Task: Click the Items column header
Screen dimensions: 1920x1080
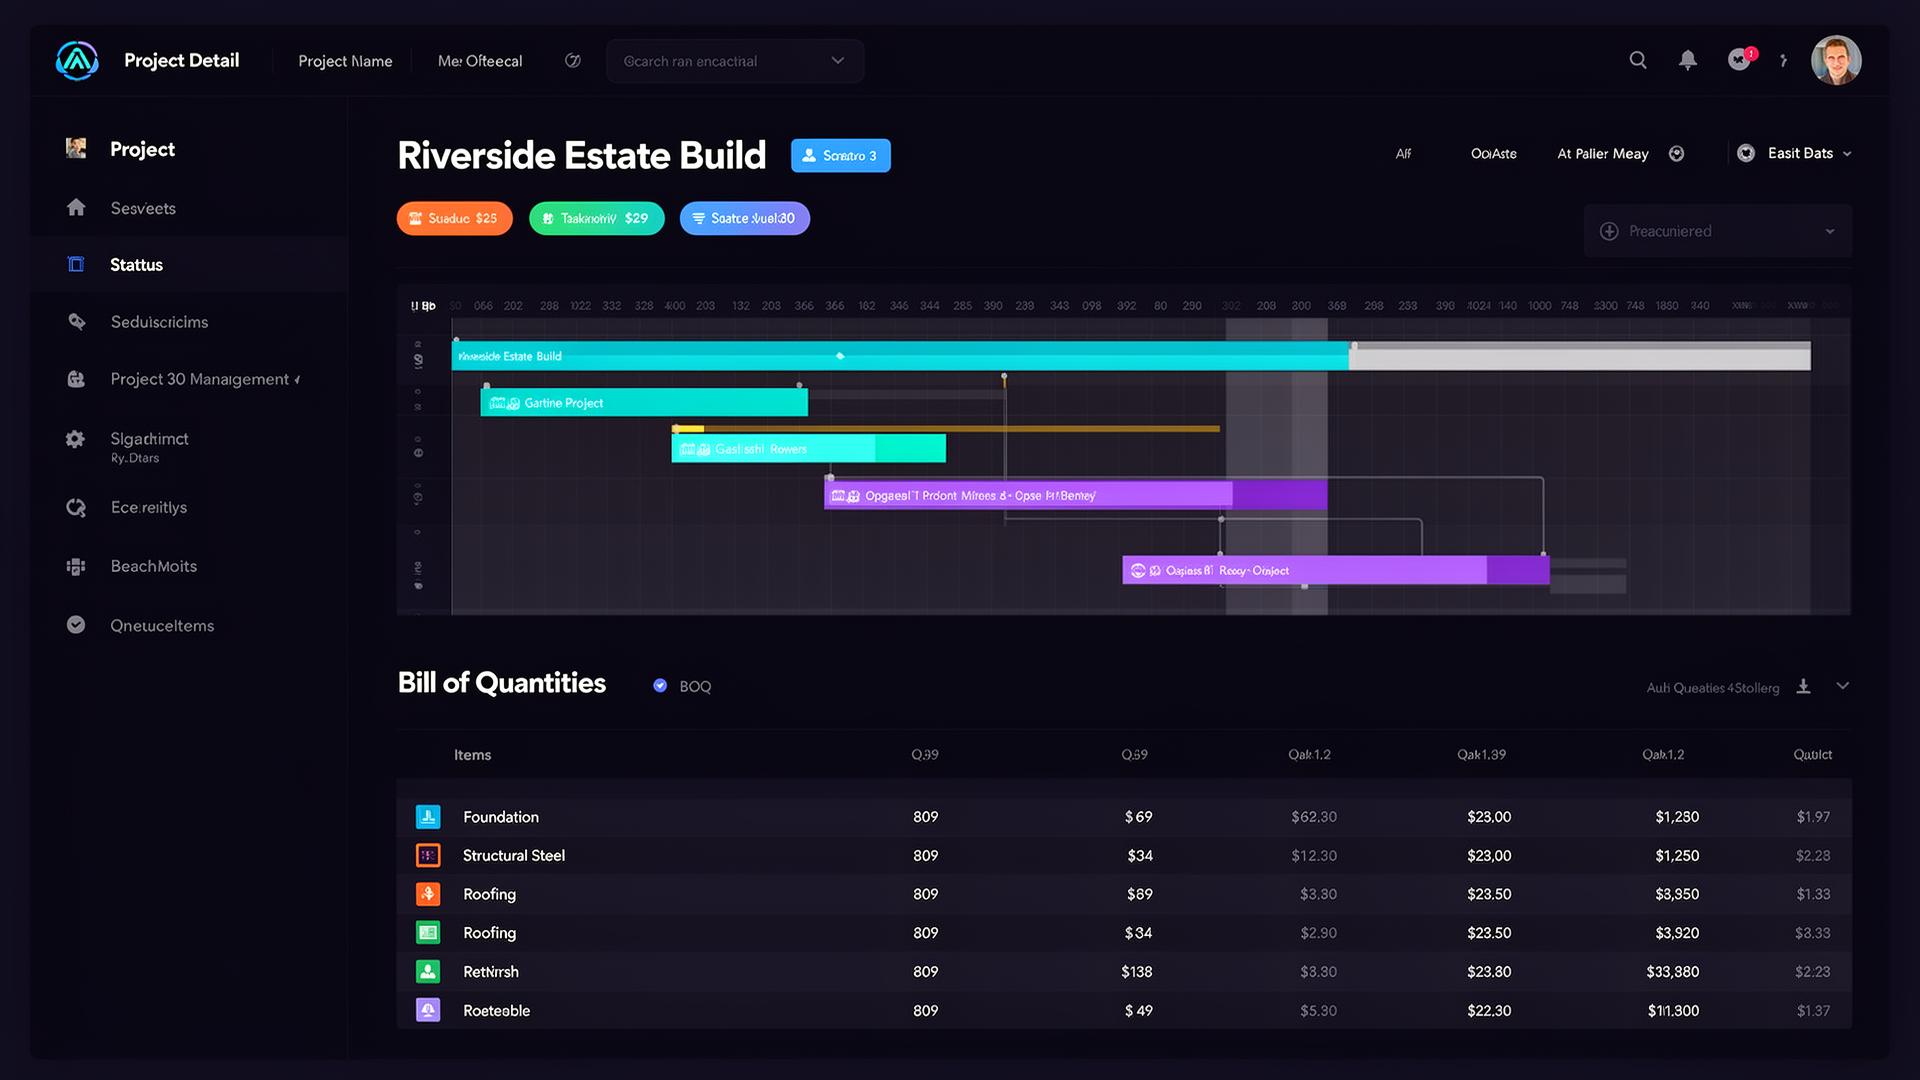Action: (x=472, y=755)
